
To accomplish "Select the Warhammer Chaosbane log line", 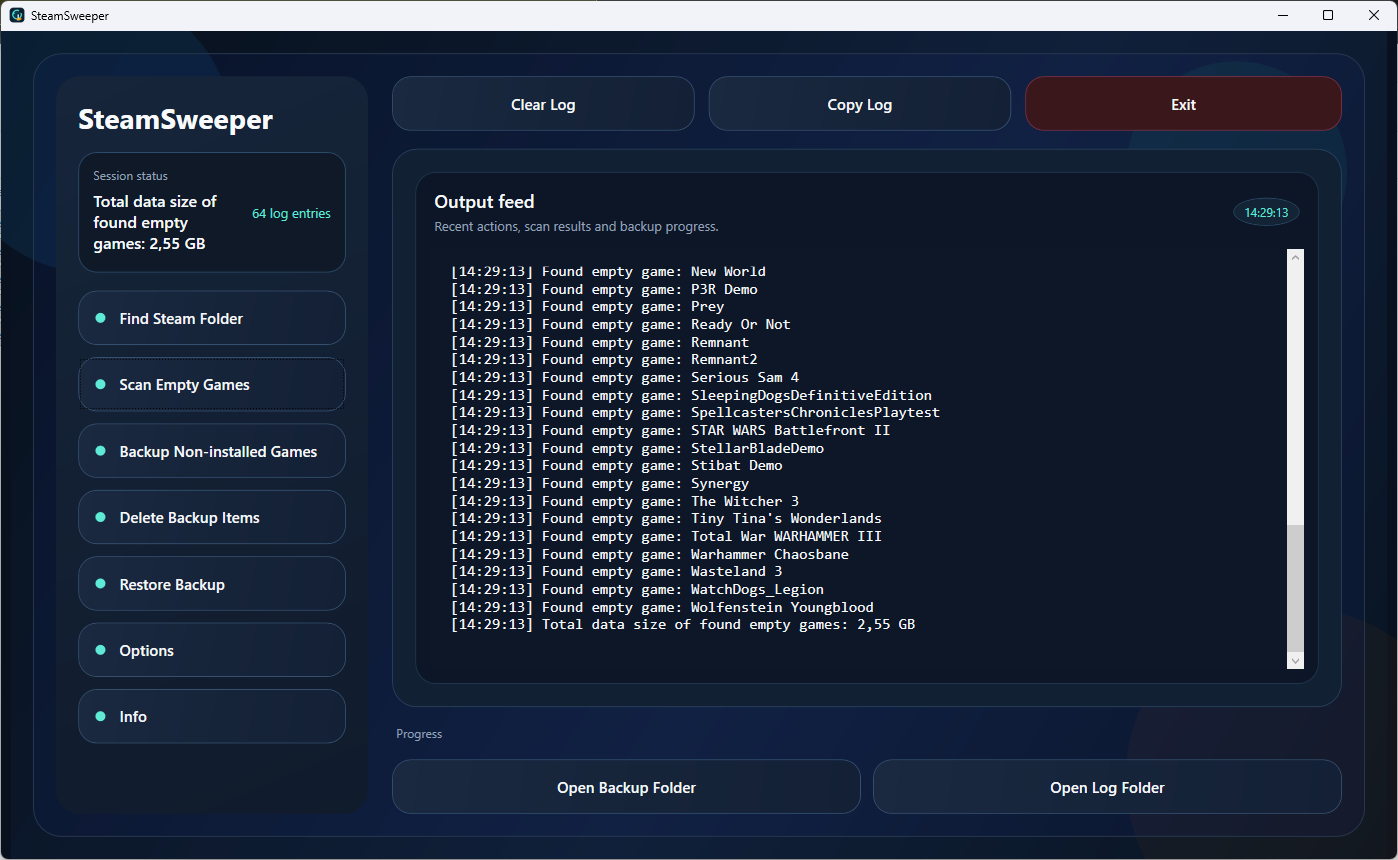I will click(x=650, y=554).
